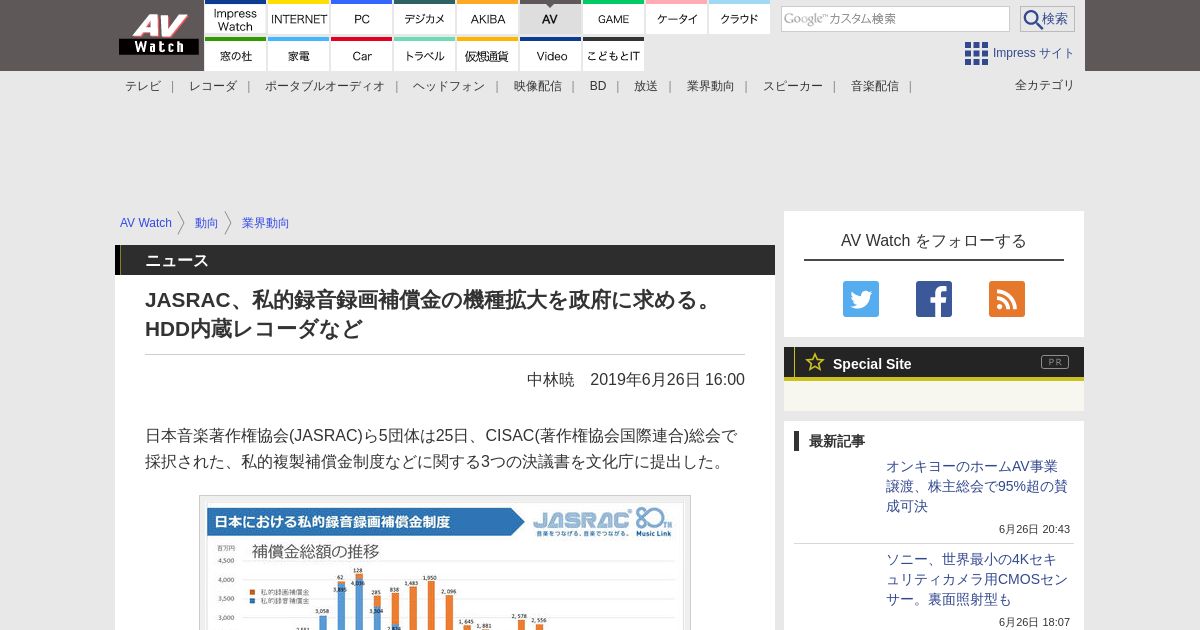
Task: Open the スピーカー category
Action: point(793,86)
